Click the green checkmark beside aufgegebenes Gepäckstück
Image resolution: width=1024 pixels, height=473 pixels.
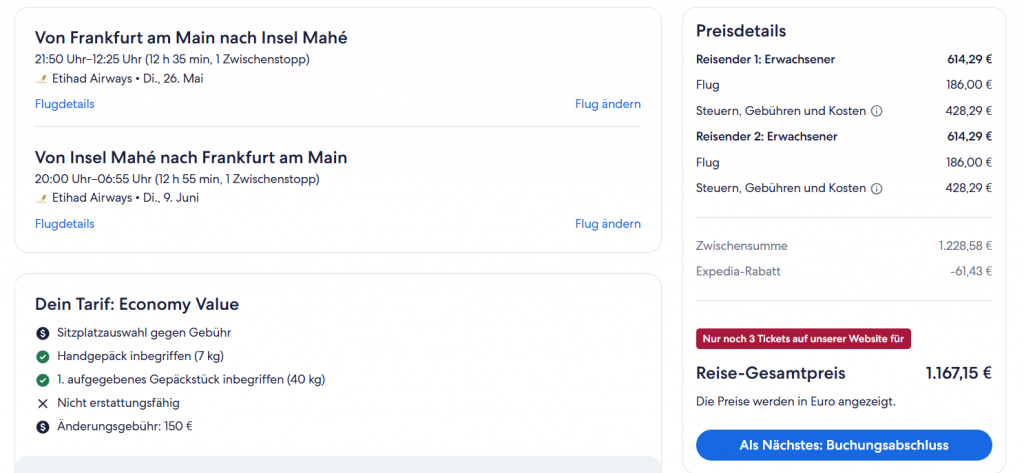tap(42, 380)
